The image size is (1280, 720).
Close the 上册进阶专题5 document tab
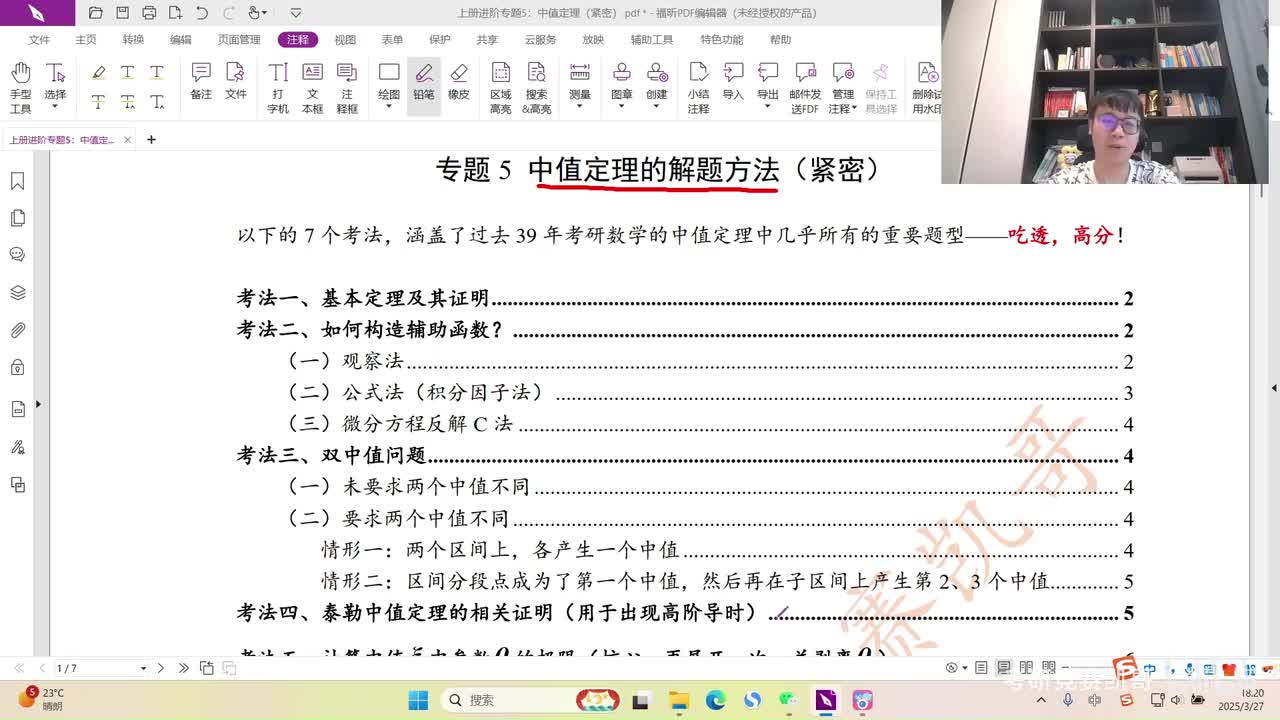click(127, 139)
